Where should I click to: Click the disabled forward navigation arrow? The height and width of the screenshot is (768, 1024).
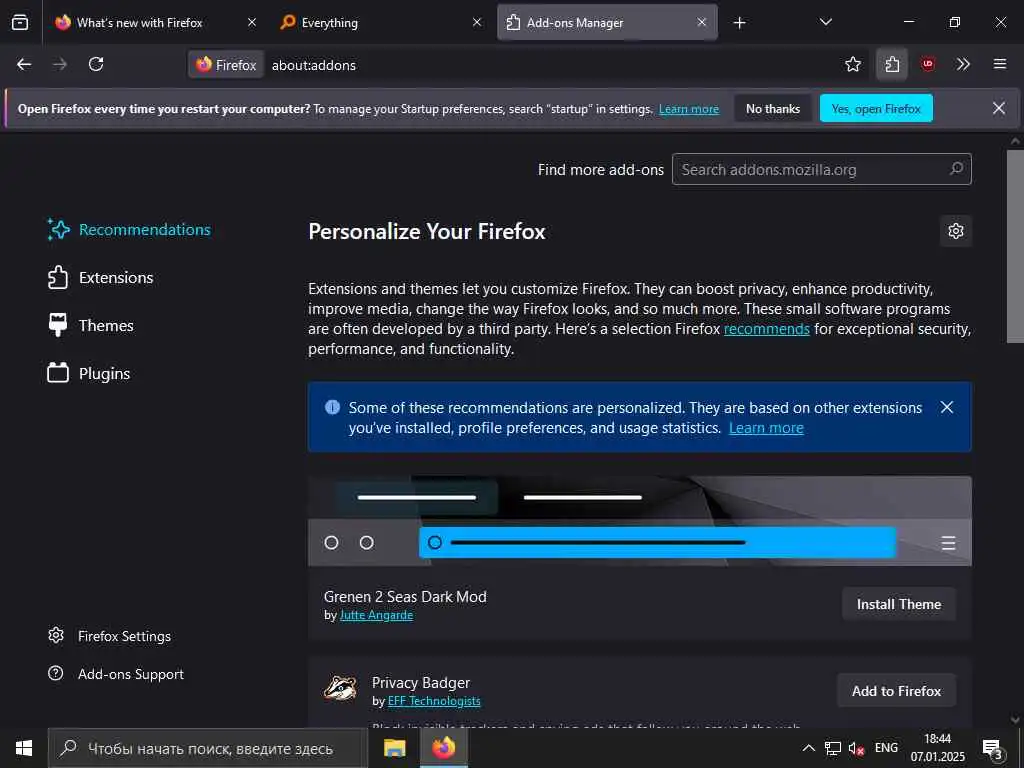coord(60,64)
